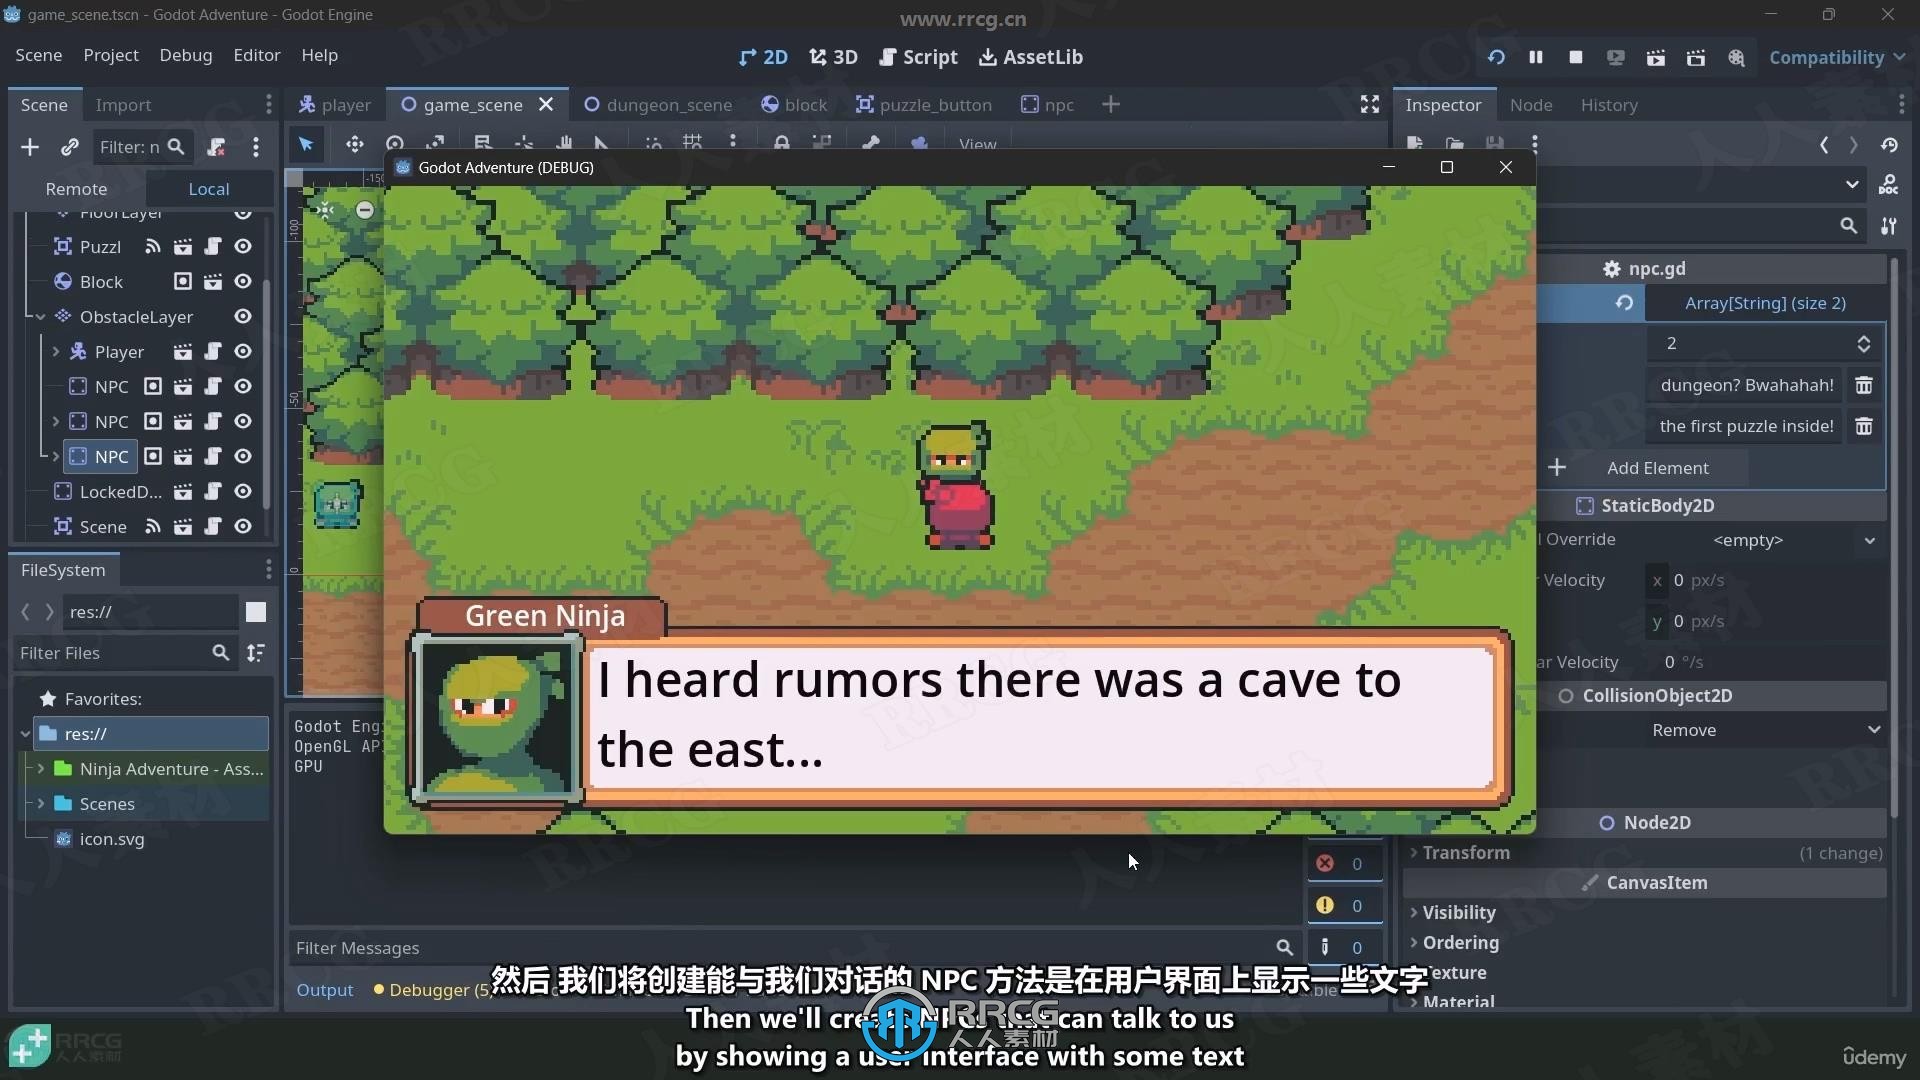Run the current scene
This screenshot has height=1080, width=1920.
1656,57
